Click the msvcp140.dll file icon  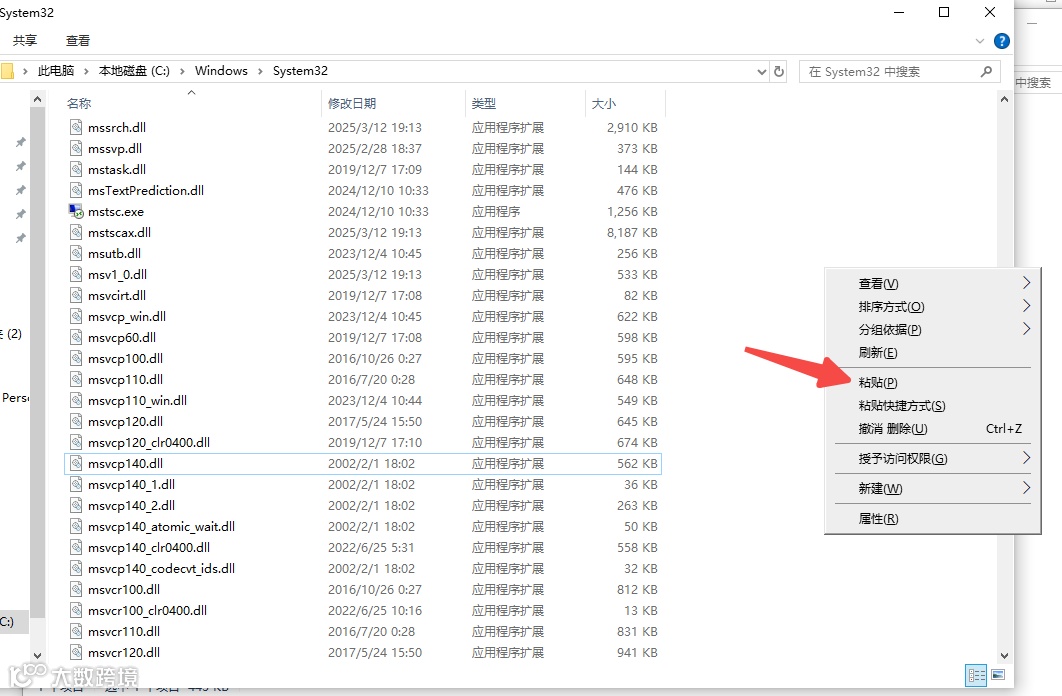point(76,463)
